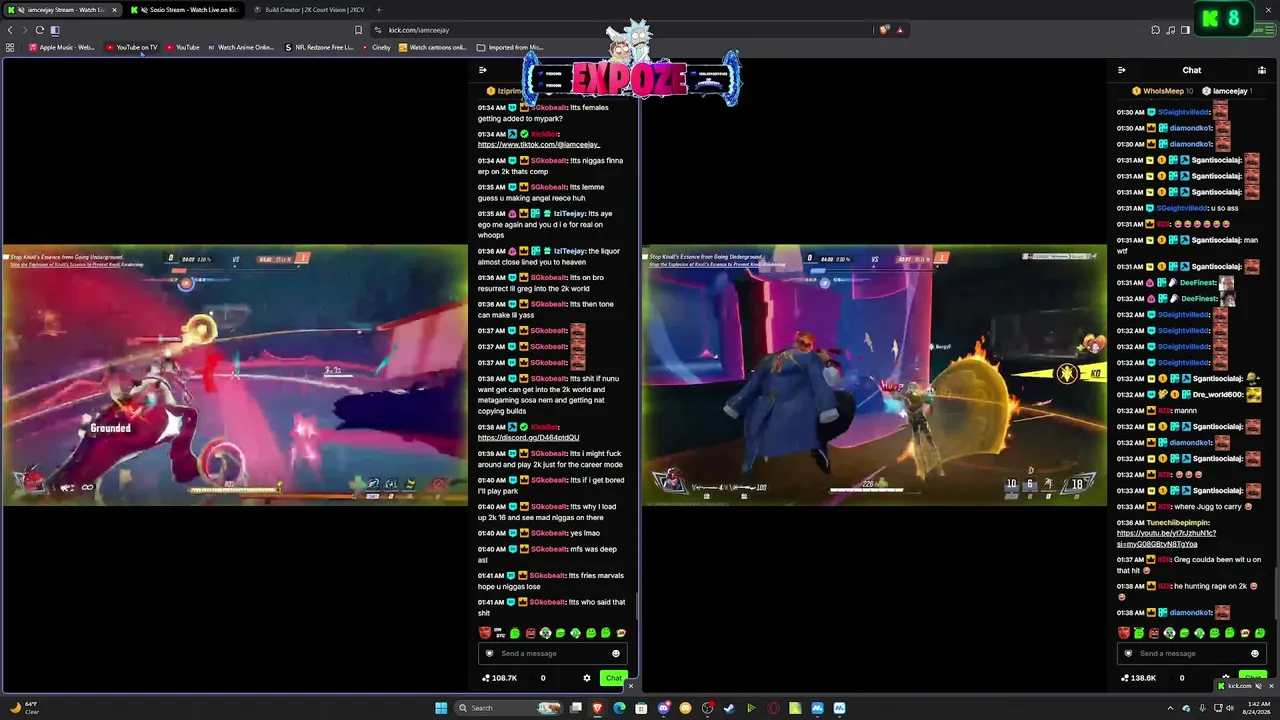Open the emoji picker in right chat
Screen dimensions: 1280x720
point(1255,653)
